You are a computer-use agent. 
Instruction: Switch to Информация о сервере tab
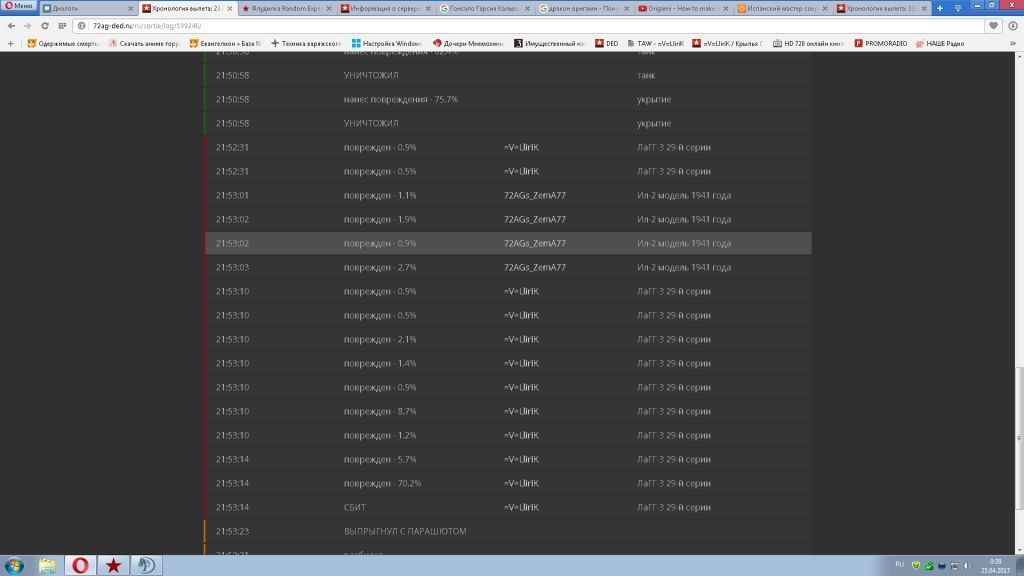[385, 8]
